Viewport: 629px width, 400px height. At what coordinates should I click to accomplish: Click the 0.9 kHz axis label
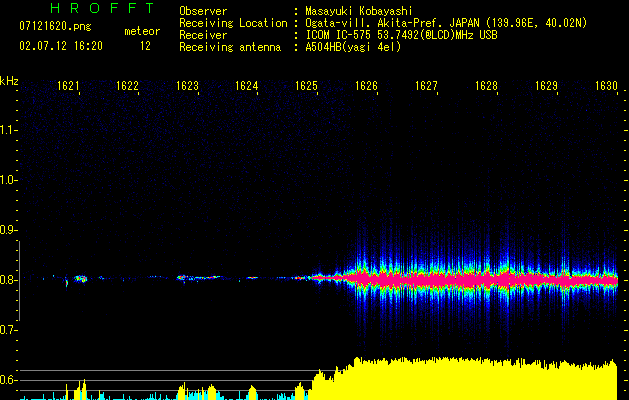8,230
